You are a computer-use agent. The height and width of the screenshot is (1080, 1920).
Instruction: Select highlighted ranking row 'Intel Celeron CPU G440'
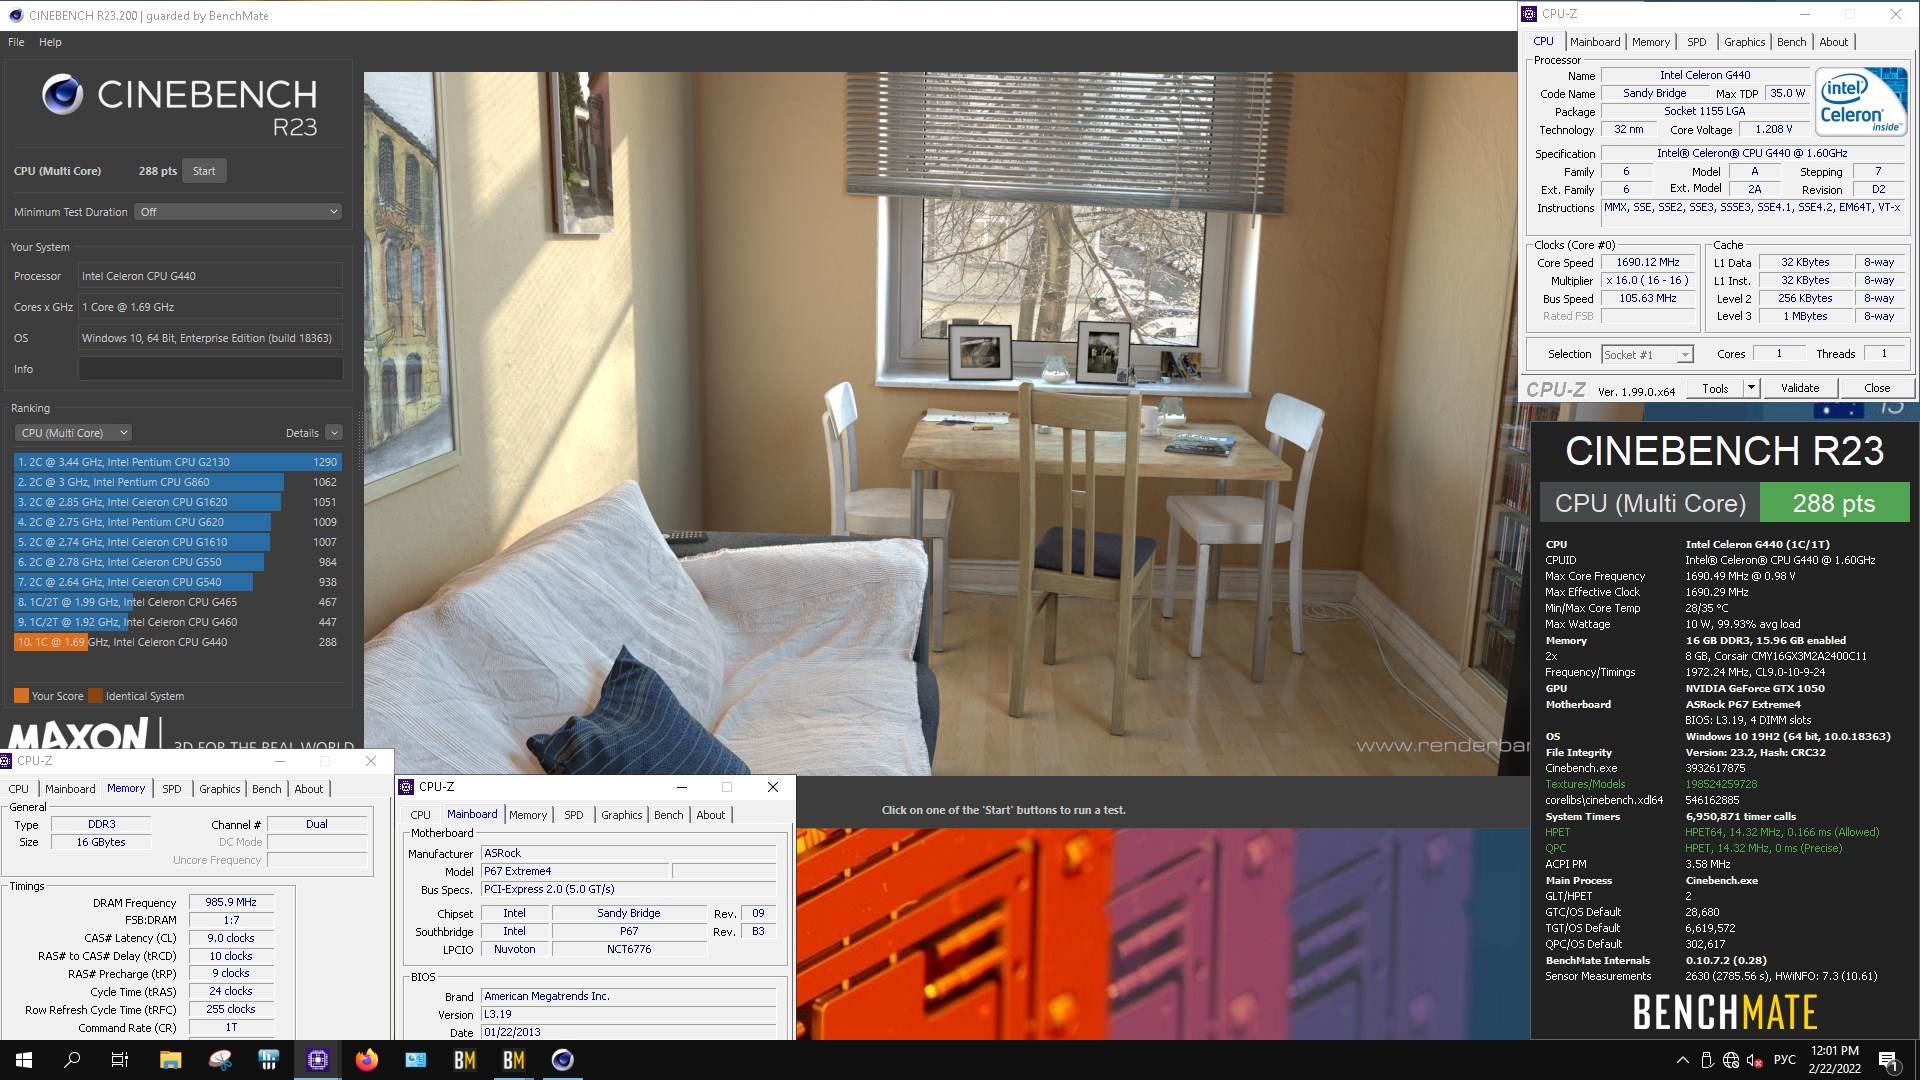tap(178, 642)
